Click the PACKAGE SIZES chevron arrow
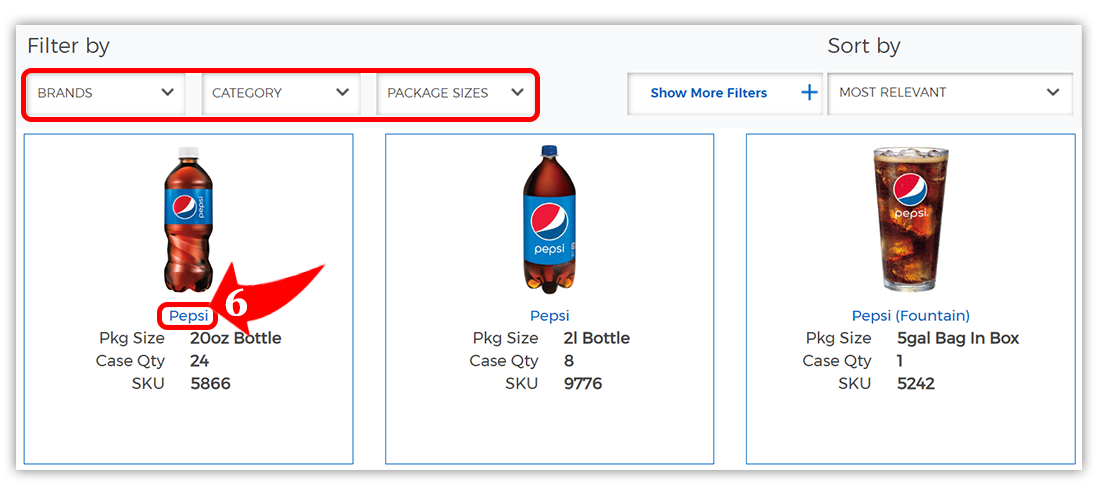Screen dimensions: 1110x500 tap(517, 92)
